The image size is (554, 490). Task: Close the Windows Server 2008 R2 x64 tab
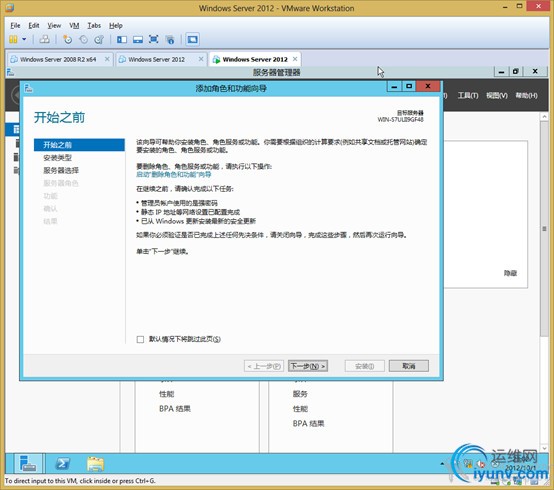[x=107, y=59]
